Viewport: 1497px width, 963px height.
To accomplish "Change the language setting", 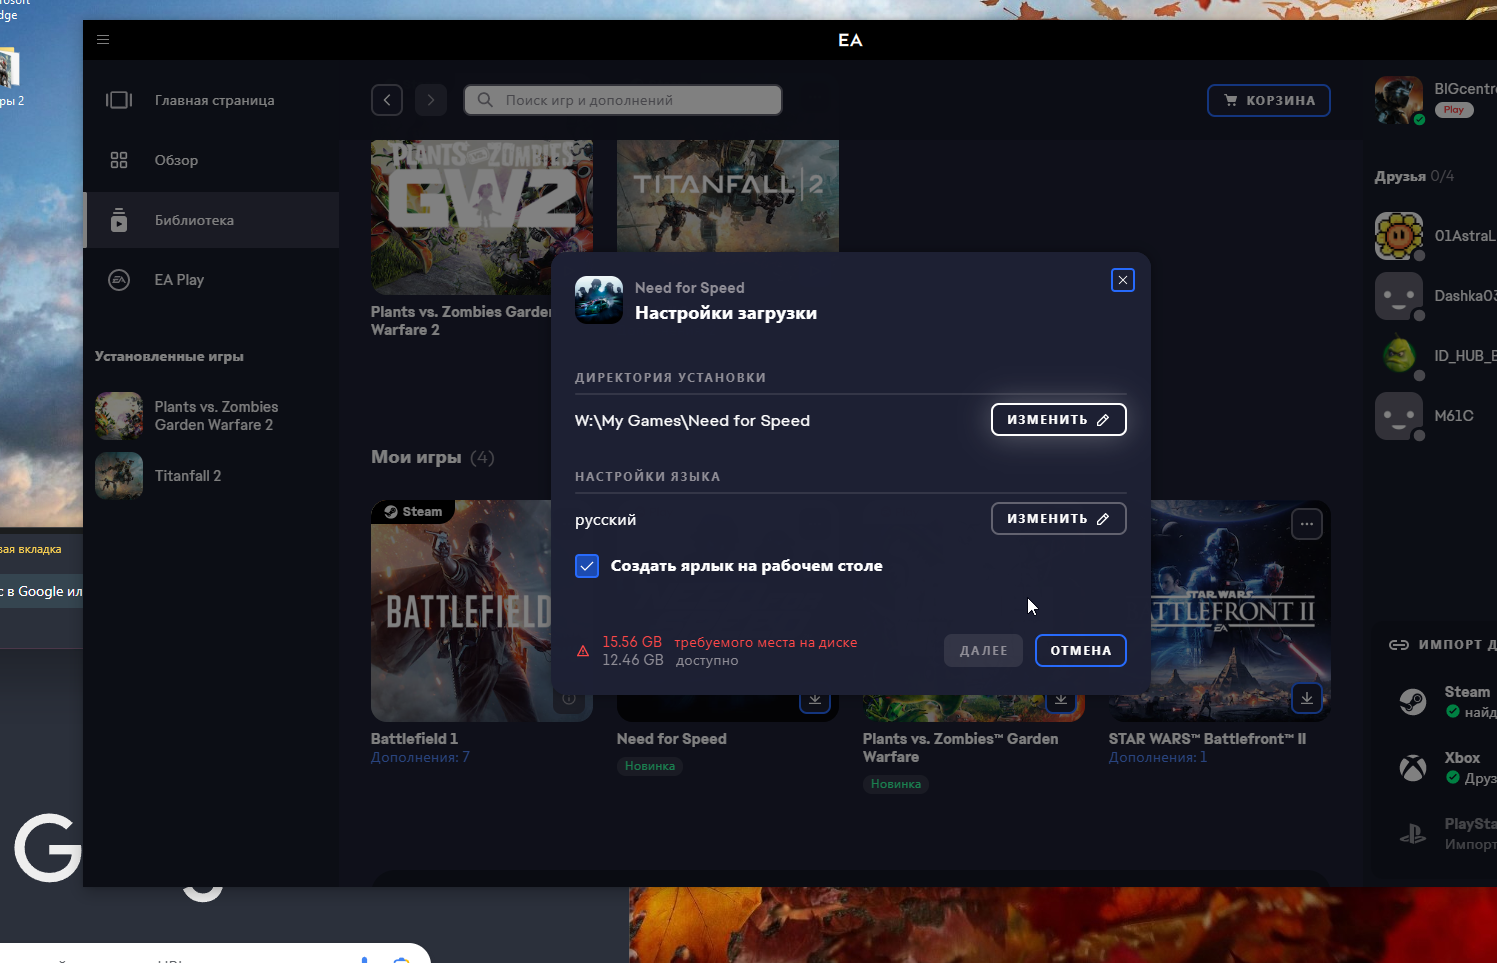I will [x=1059, y=519].
